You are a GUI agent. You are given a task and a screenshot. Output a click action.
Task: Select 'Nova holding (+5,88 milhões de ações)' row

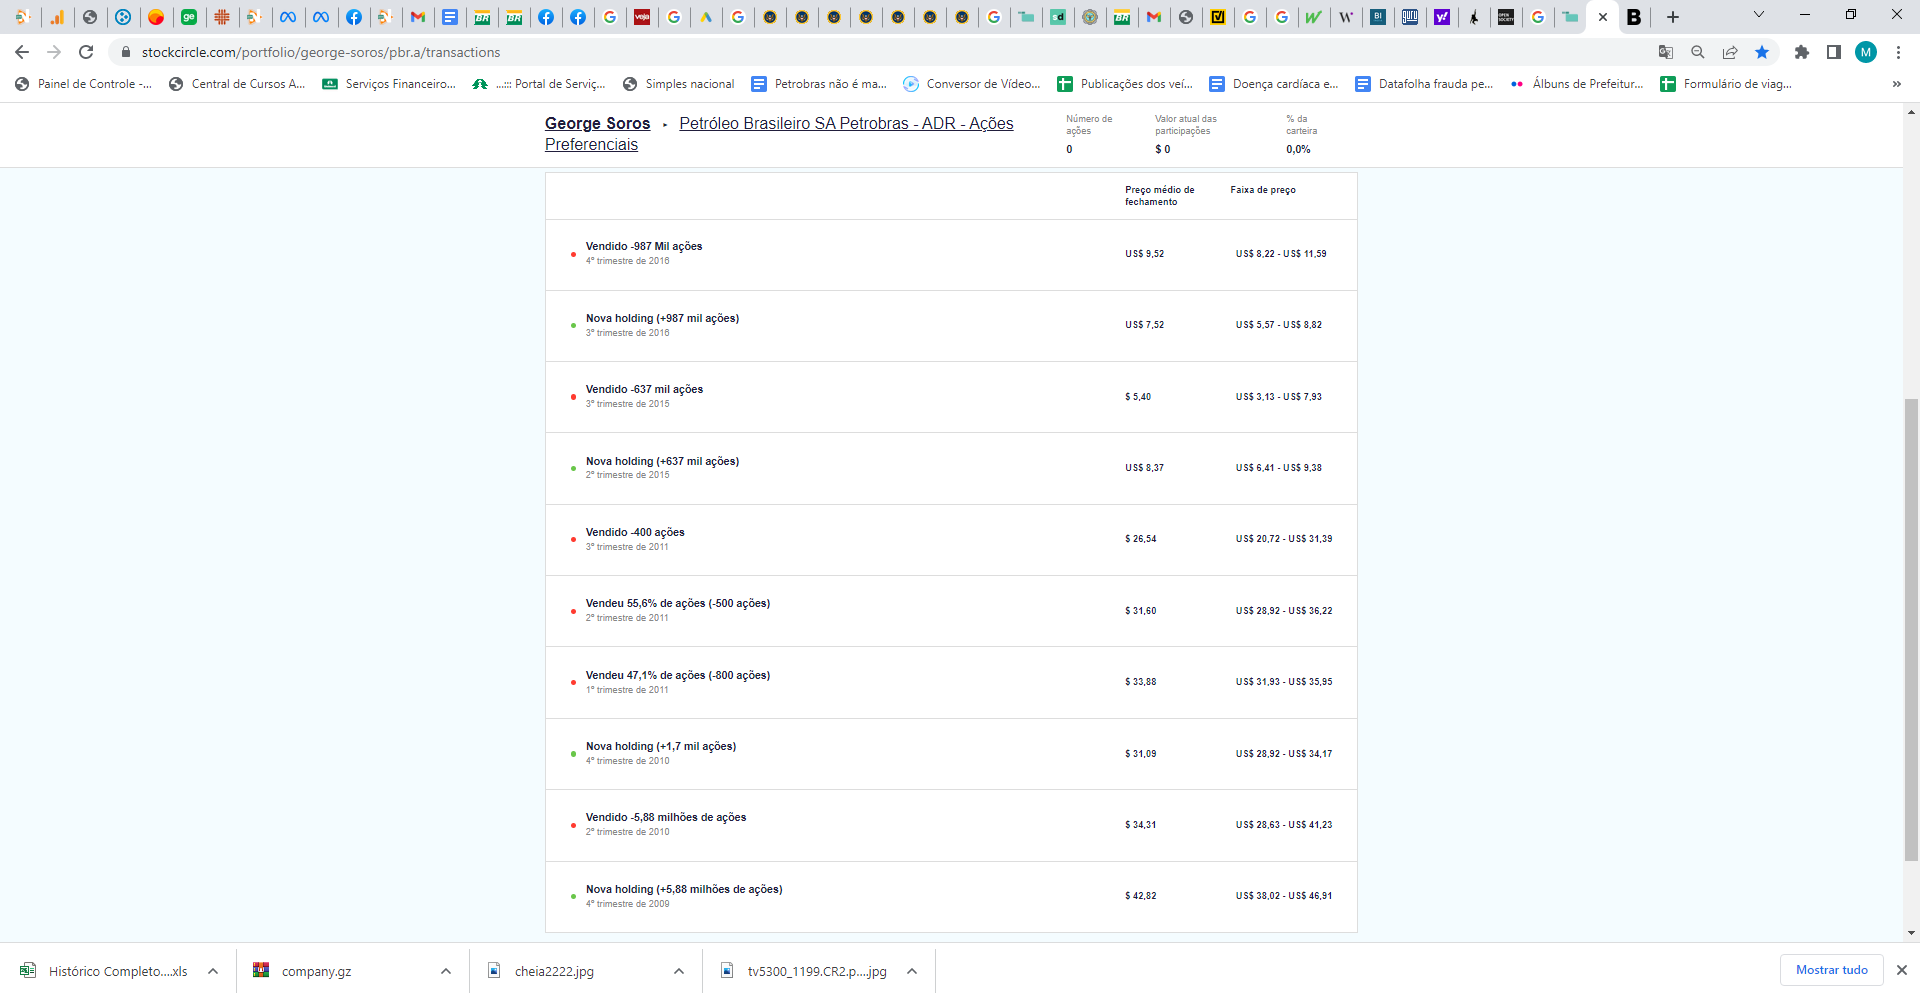point(951,896)
